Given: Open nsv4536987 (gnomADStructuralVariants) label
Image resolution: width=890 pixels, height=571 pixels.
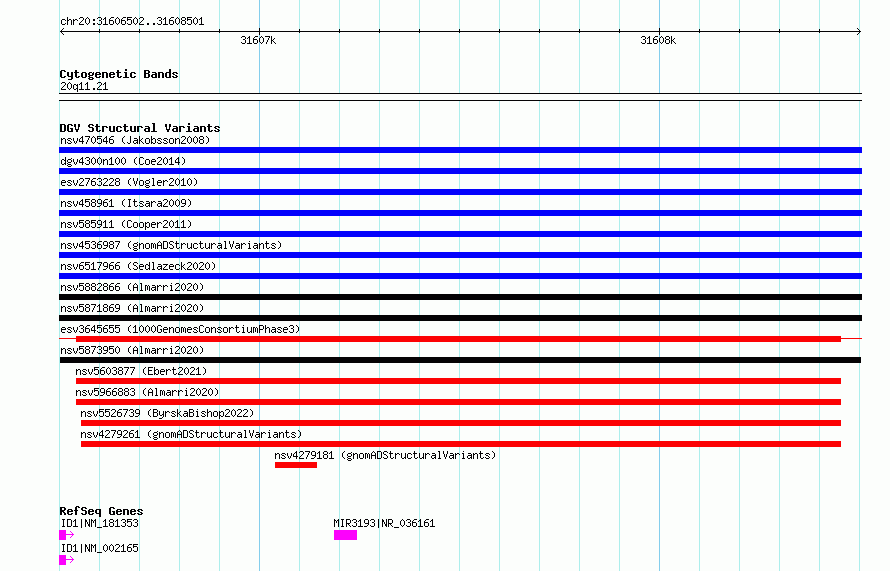Looking at the screenshot, I should pos(171,245).
